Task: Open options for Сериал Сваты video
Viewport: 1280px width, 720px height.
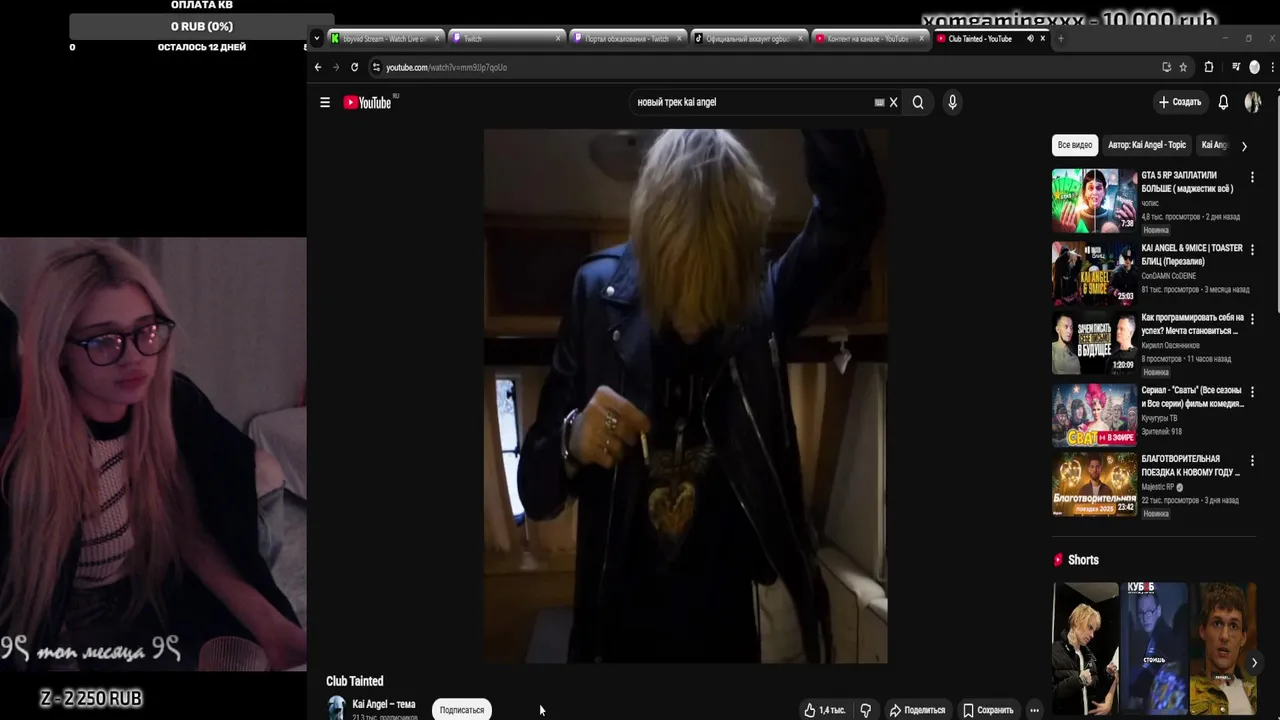Action: point(1252,391)
